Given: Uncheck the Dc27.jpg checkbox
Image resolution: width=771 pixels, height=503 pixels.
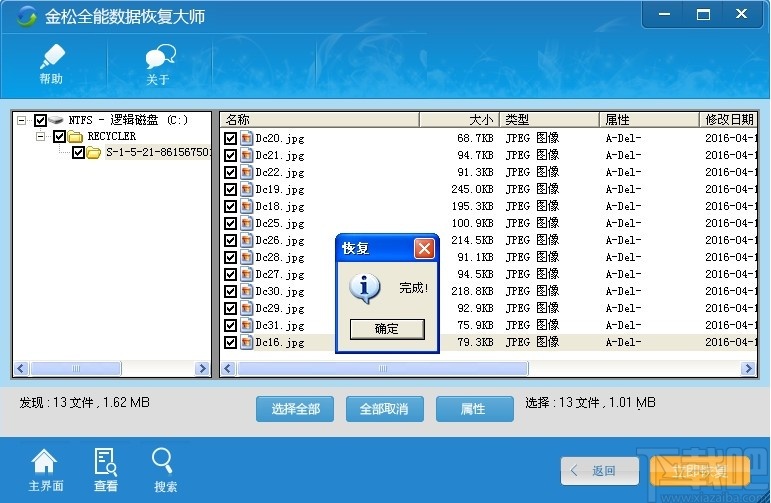Looking at the screenshot, I should (x=230, y=274).
